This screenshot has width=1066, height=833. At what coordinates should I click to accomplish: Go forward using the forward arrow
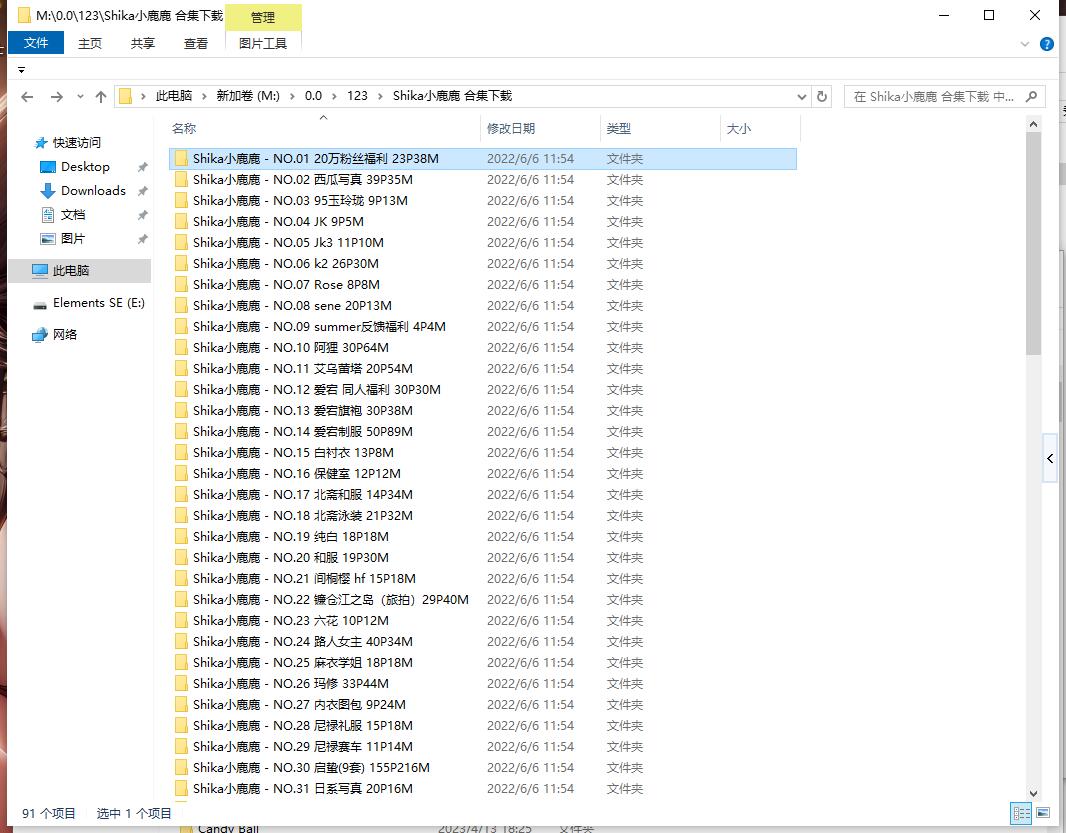[x=57, y=97]
